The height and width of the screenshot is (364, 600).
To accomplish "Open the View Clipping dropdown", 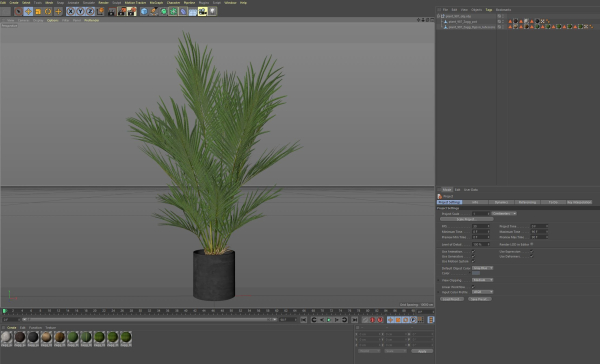I will (x=483, y=280).
